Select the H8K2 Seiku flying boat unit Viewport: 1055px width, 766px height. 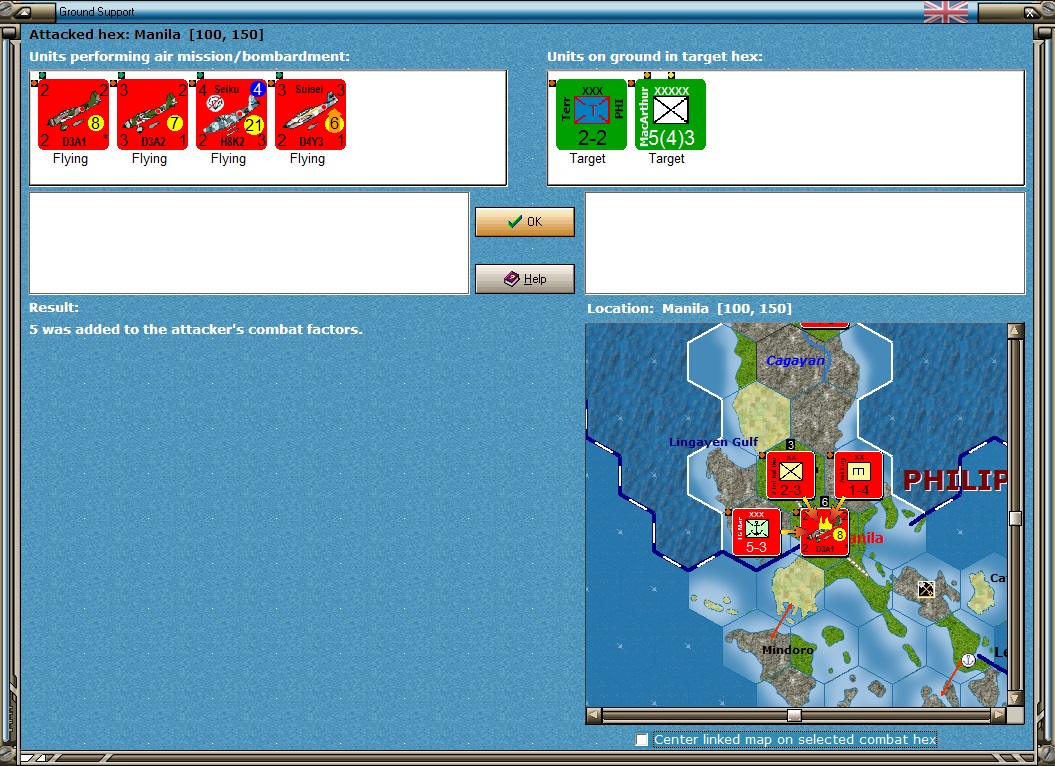231,114
